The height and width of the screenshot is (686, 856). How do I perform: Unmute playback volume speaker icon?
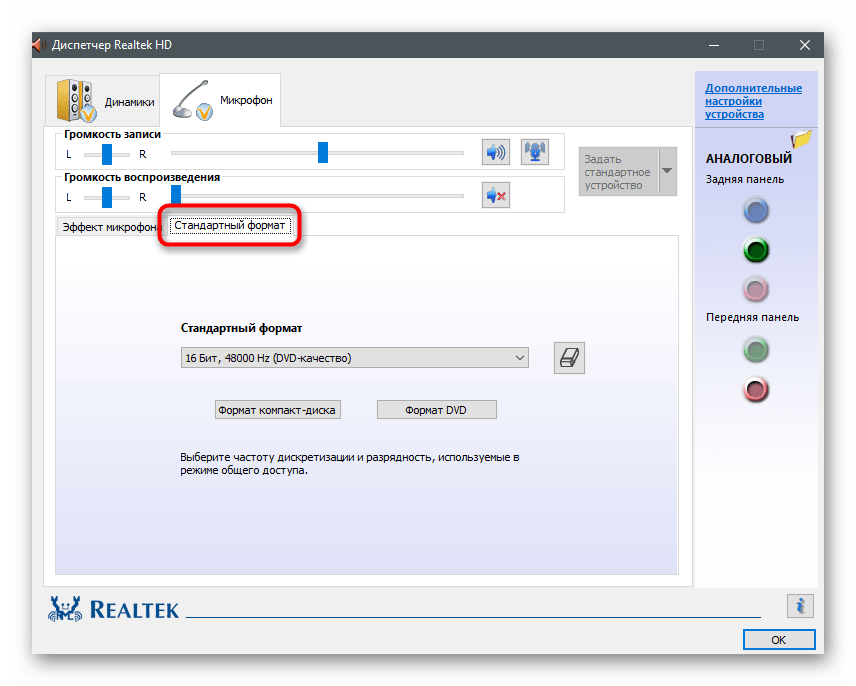point(496,195)
